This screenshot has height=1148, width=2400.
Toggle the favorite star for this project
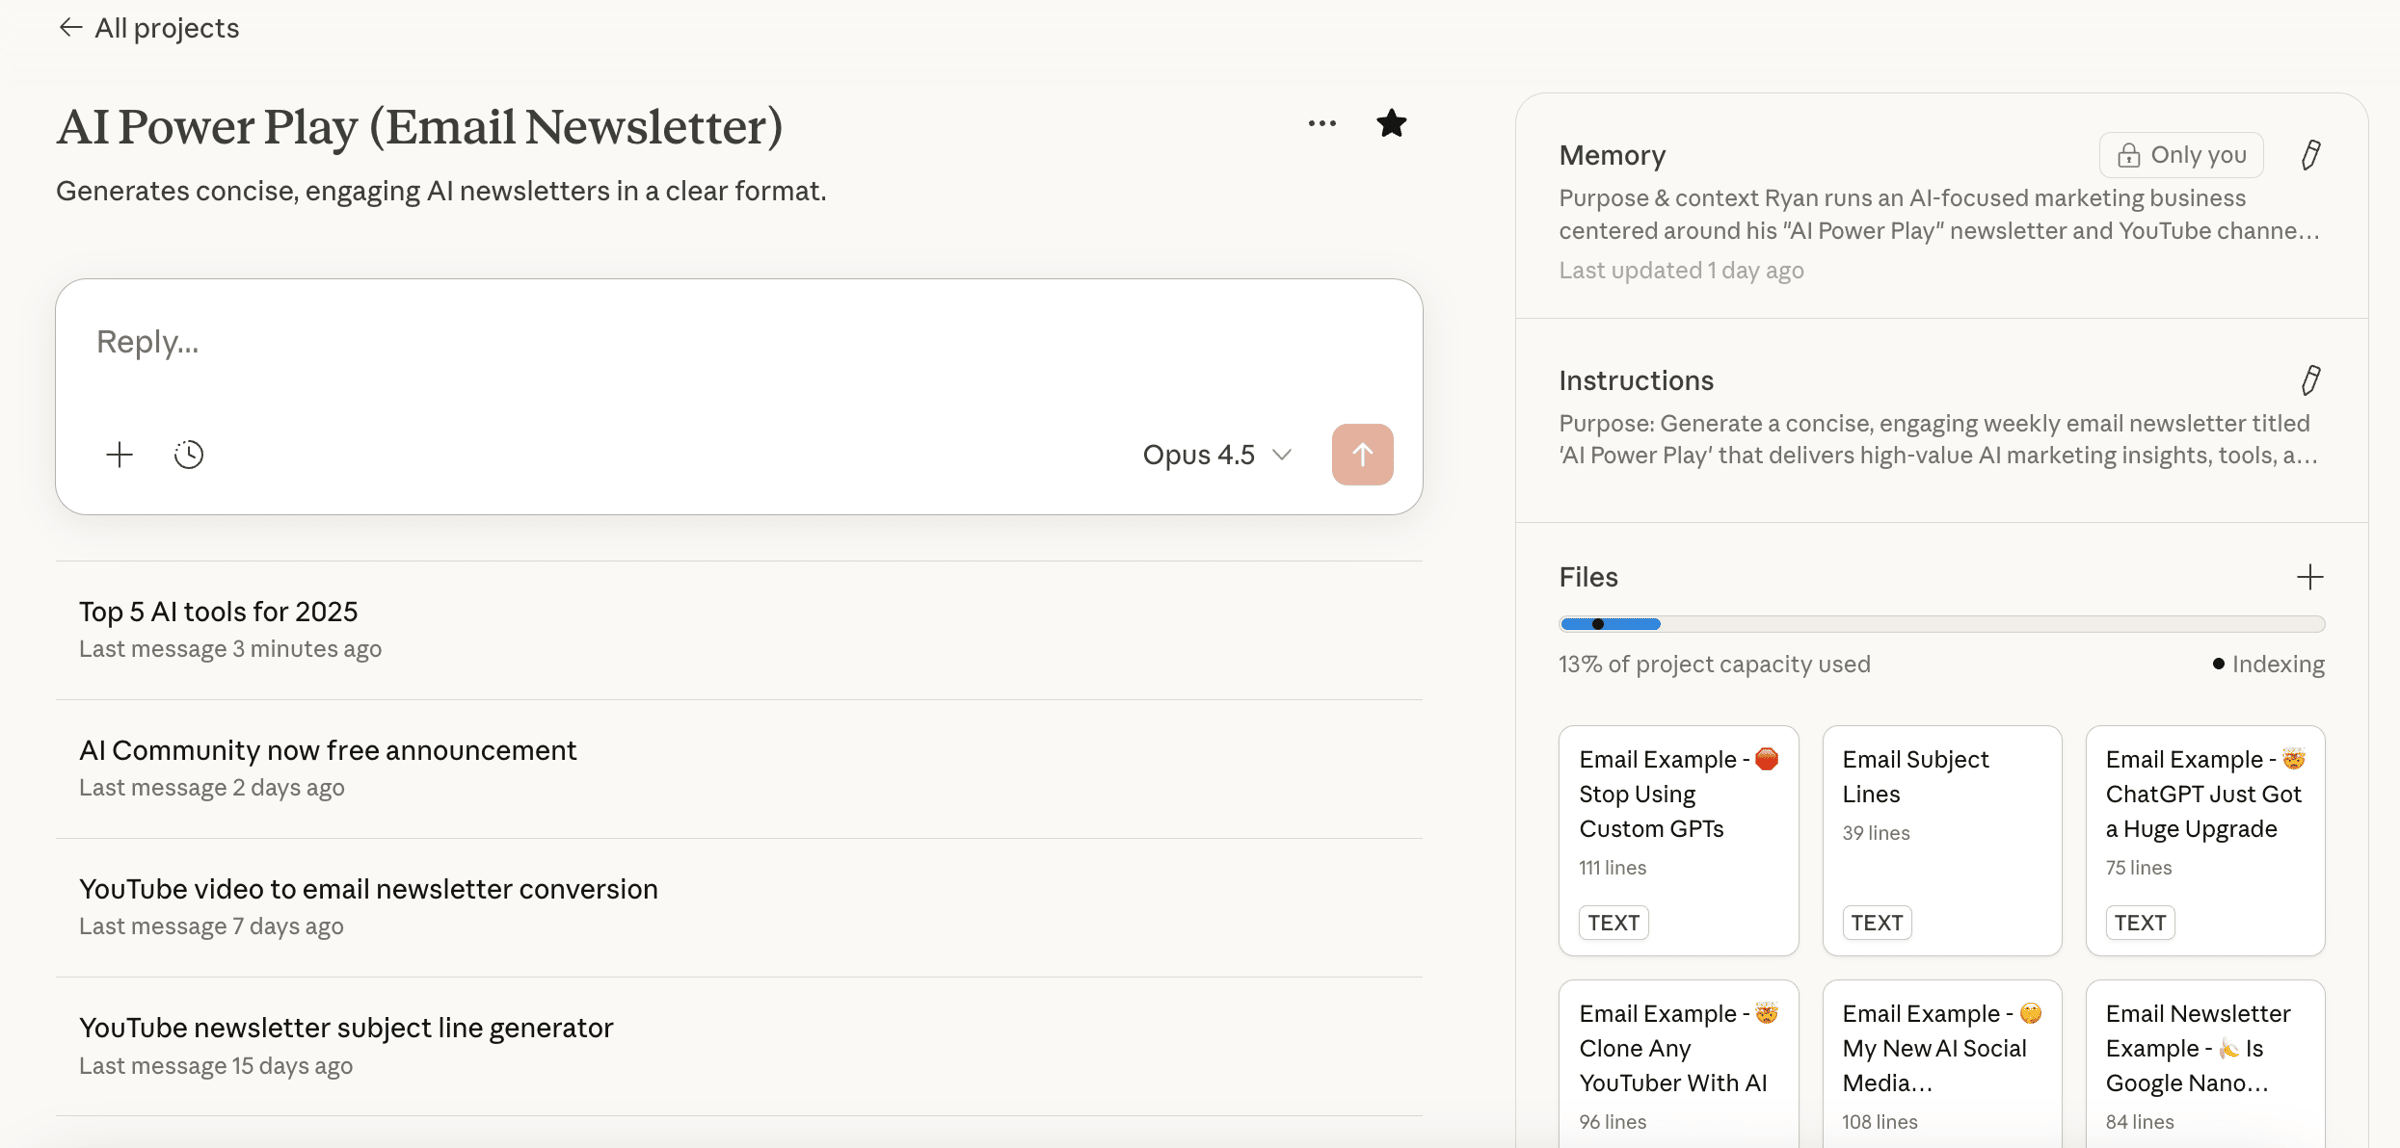click(x=1391, y=124)
